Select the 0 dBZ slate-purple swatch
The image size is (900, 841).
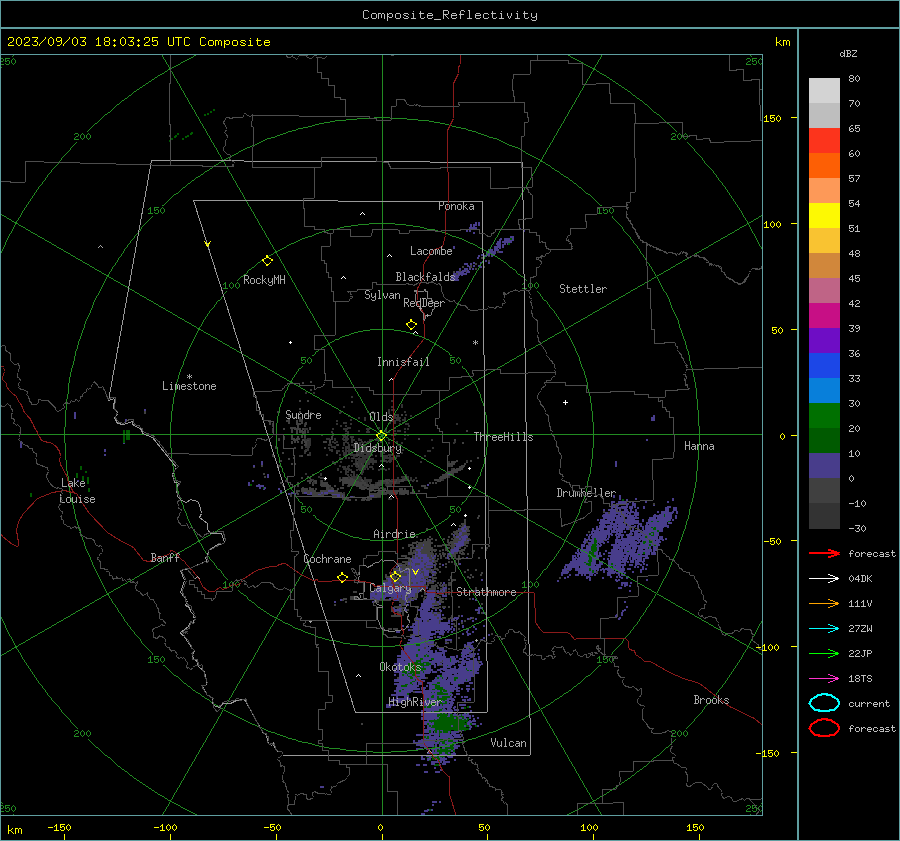coord(824,466)
